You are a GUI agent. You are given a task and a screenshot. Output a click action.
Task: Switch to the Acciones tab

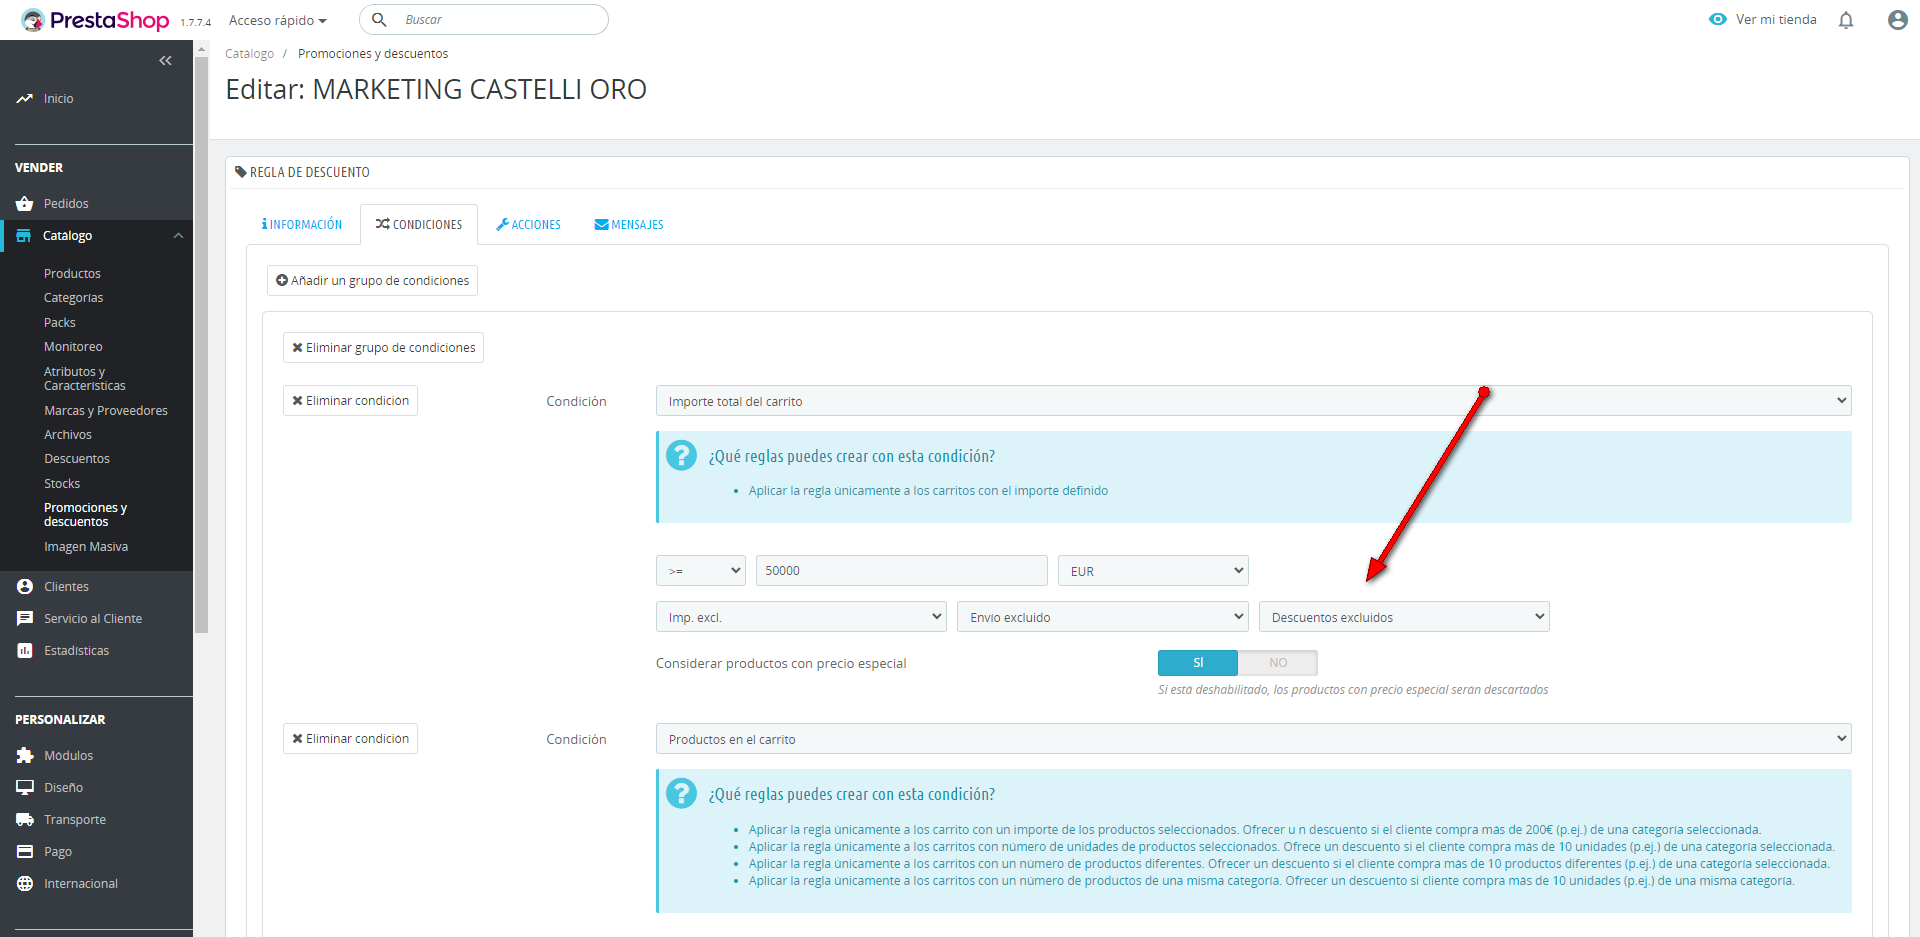pos(528,225)
